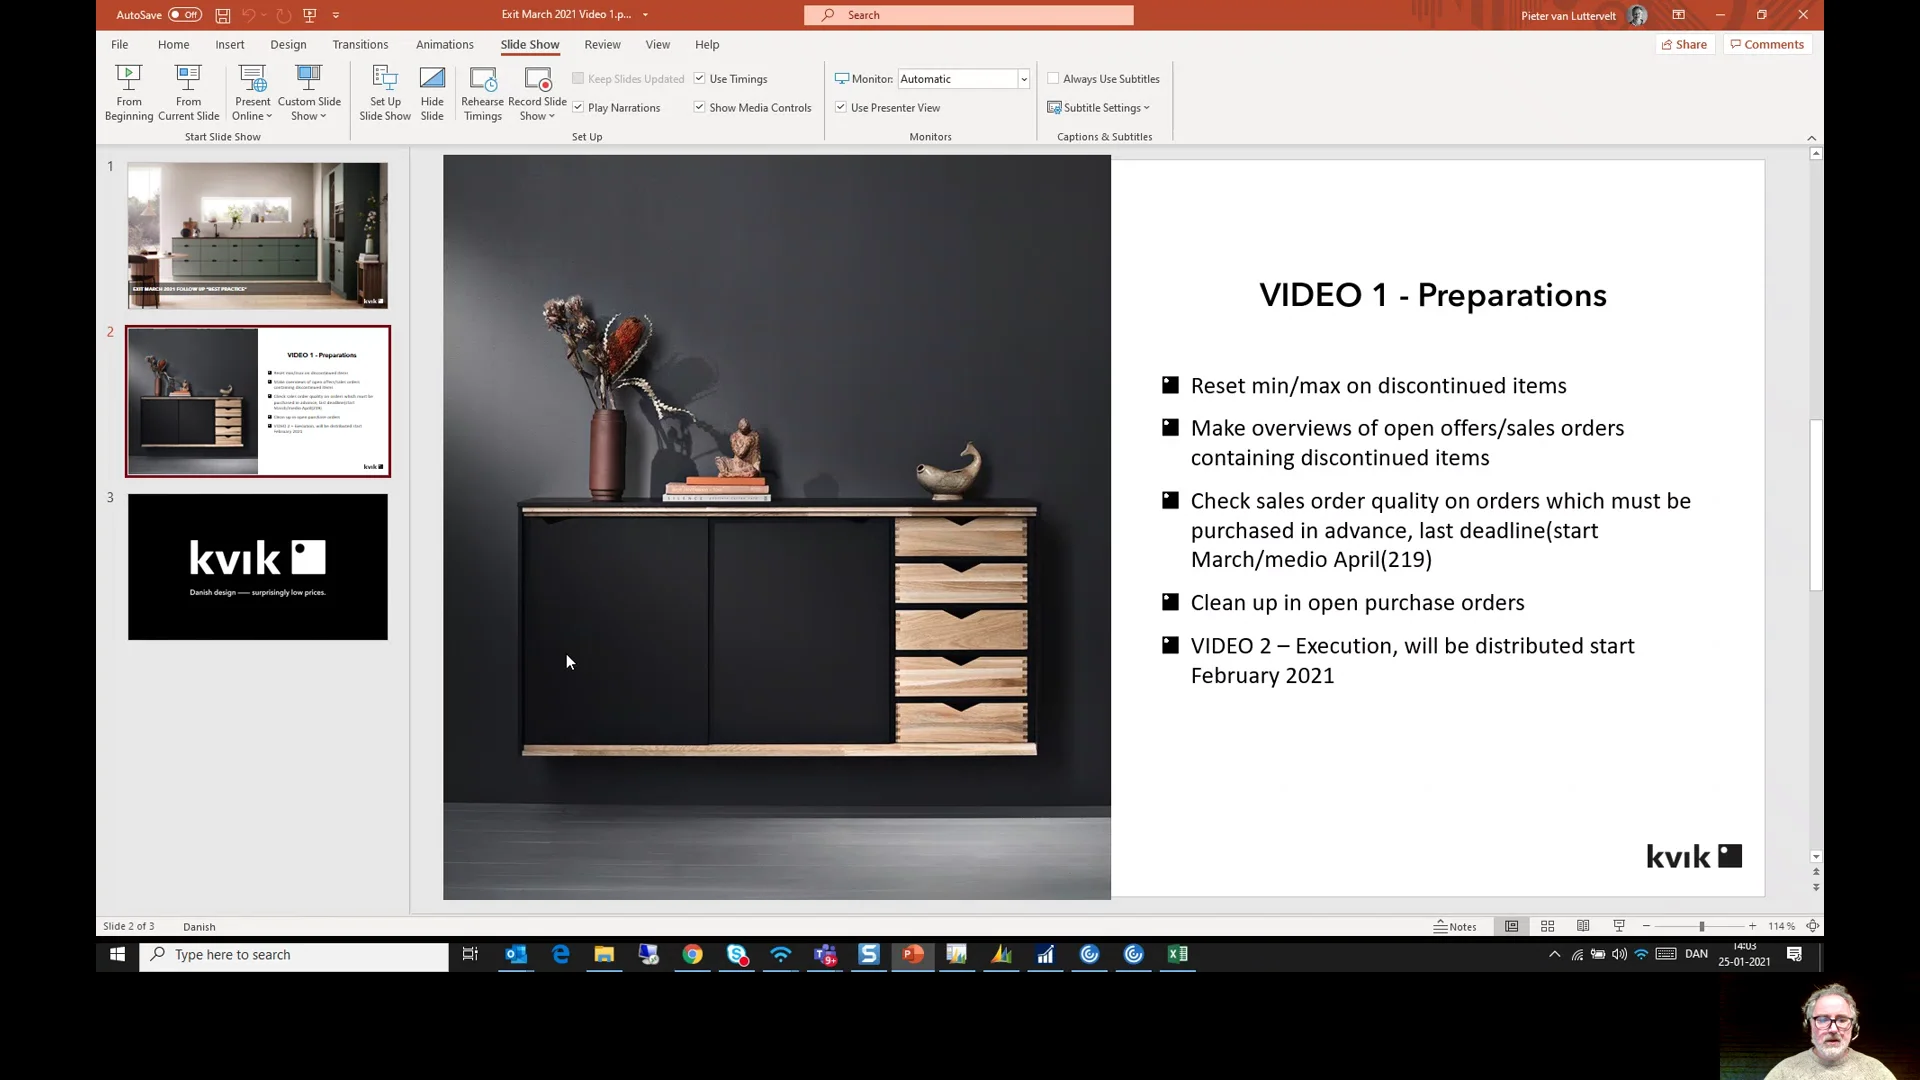Switch to Slide Sorter view
Image resolution: width=1920 pixels, height=1080 pixels.
[1547, 926]
